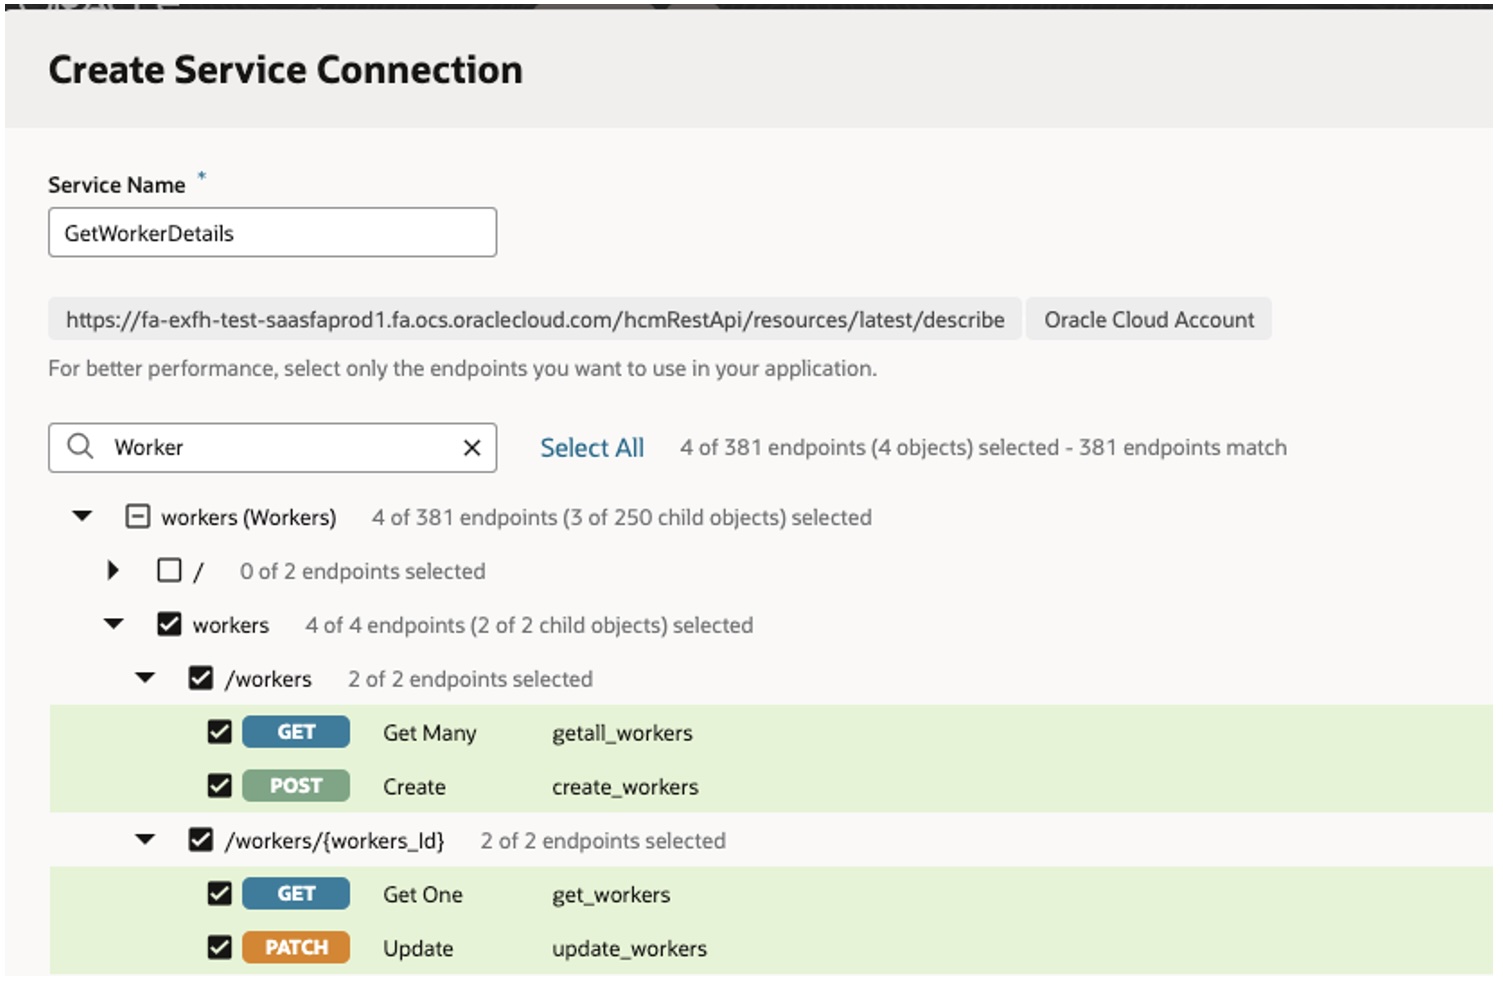Screen dimensions: 1503x982
Task: Toggle the workers (Workers) partial-selection checkbox
Action: point(137,517)
